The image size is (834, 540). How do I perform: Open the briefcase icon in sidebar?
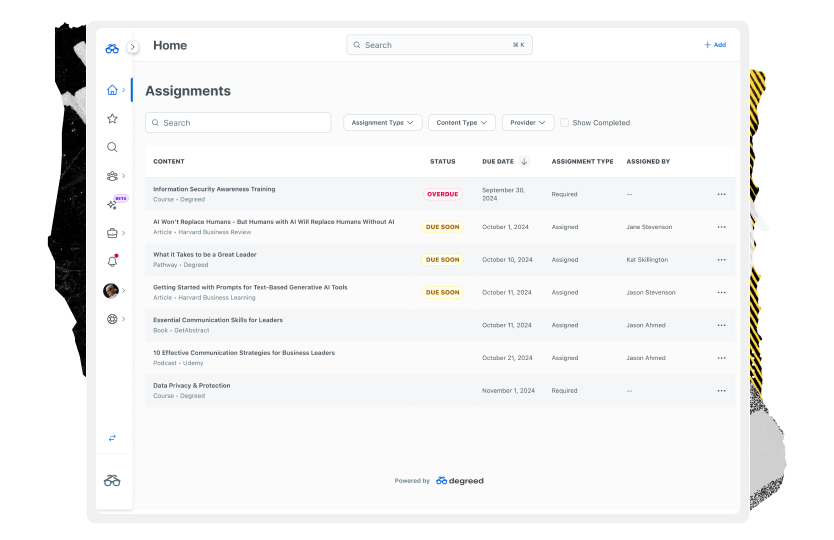tap(112, 233)
